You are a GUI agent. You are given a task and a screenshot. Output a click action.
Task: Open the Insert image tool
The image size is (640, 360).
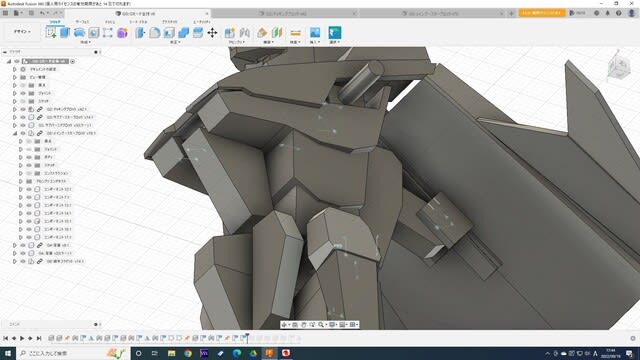315,33
